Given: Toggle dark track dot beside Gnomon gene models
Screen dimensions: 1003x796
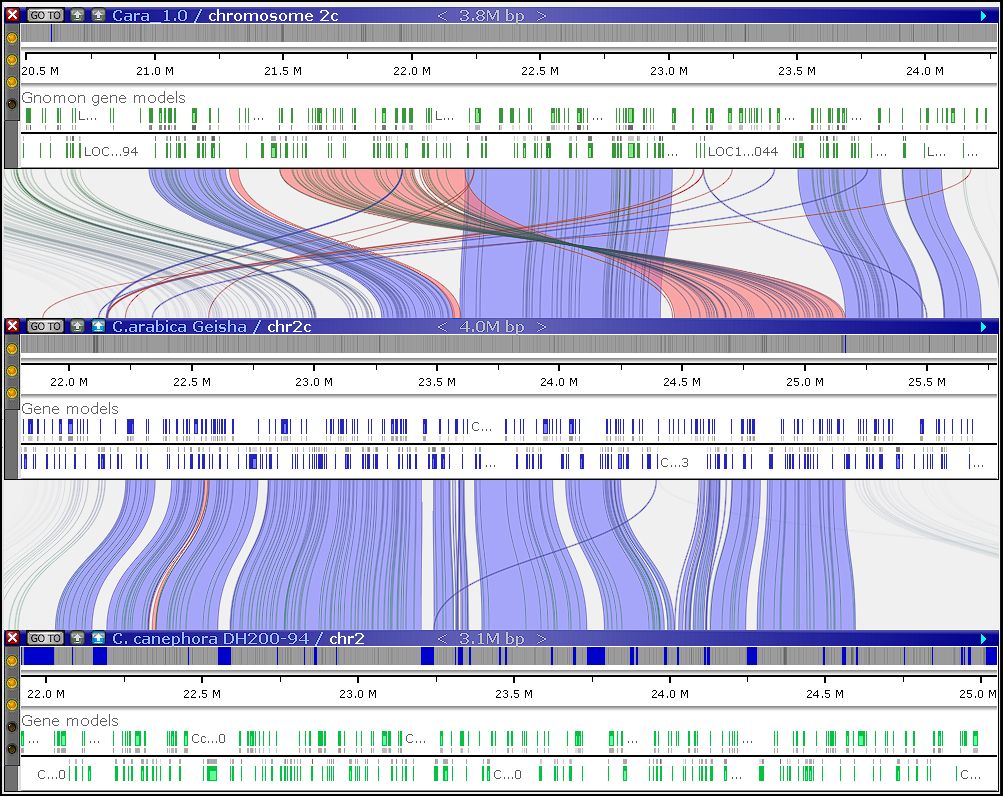Looking at the screenshot, I should coord(12,104).
